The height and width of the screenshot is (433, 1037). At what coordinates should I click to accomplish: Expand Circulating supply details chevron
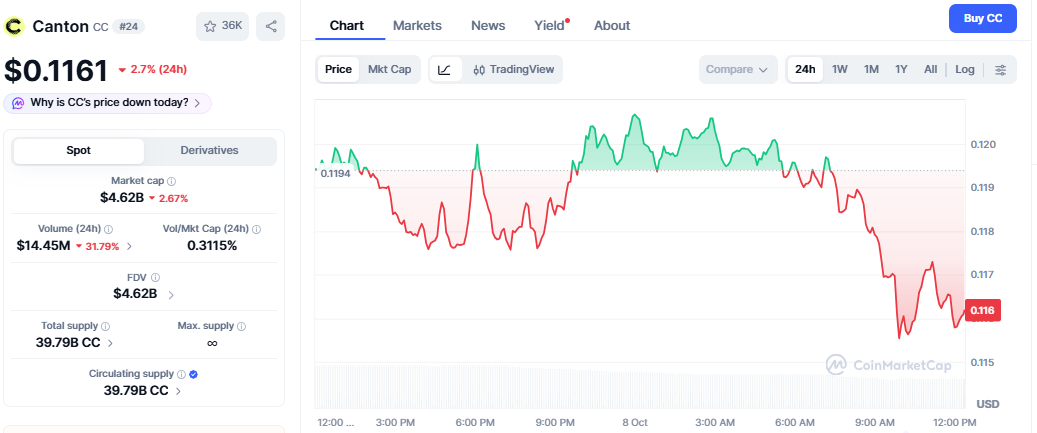point(179,391)
